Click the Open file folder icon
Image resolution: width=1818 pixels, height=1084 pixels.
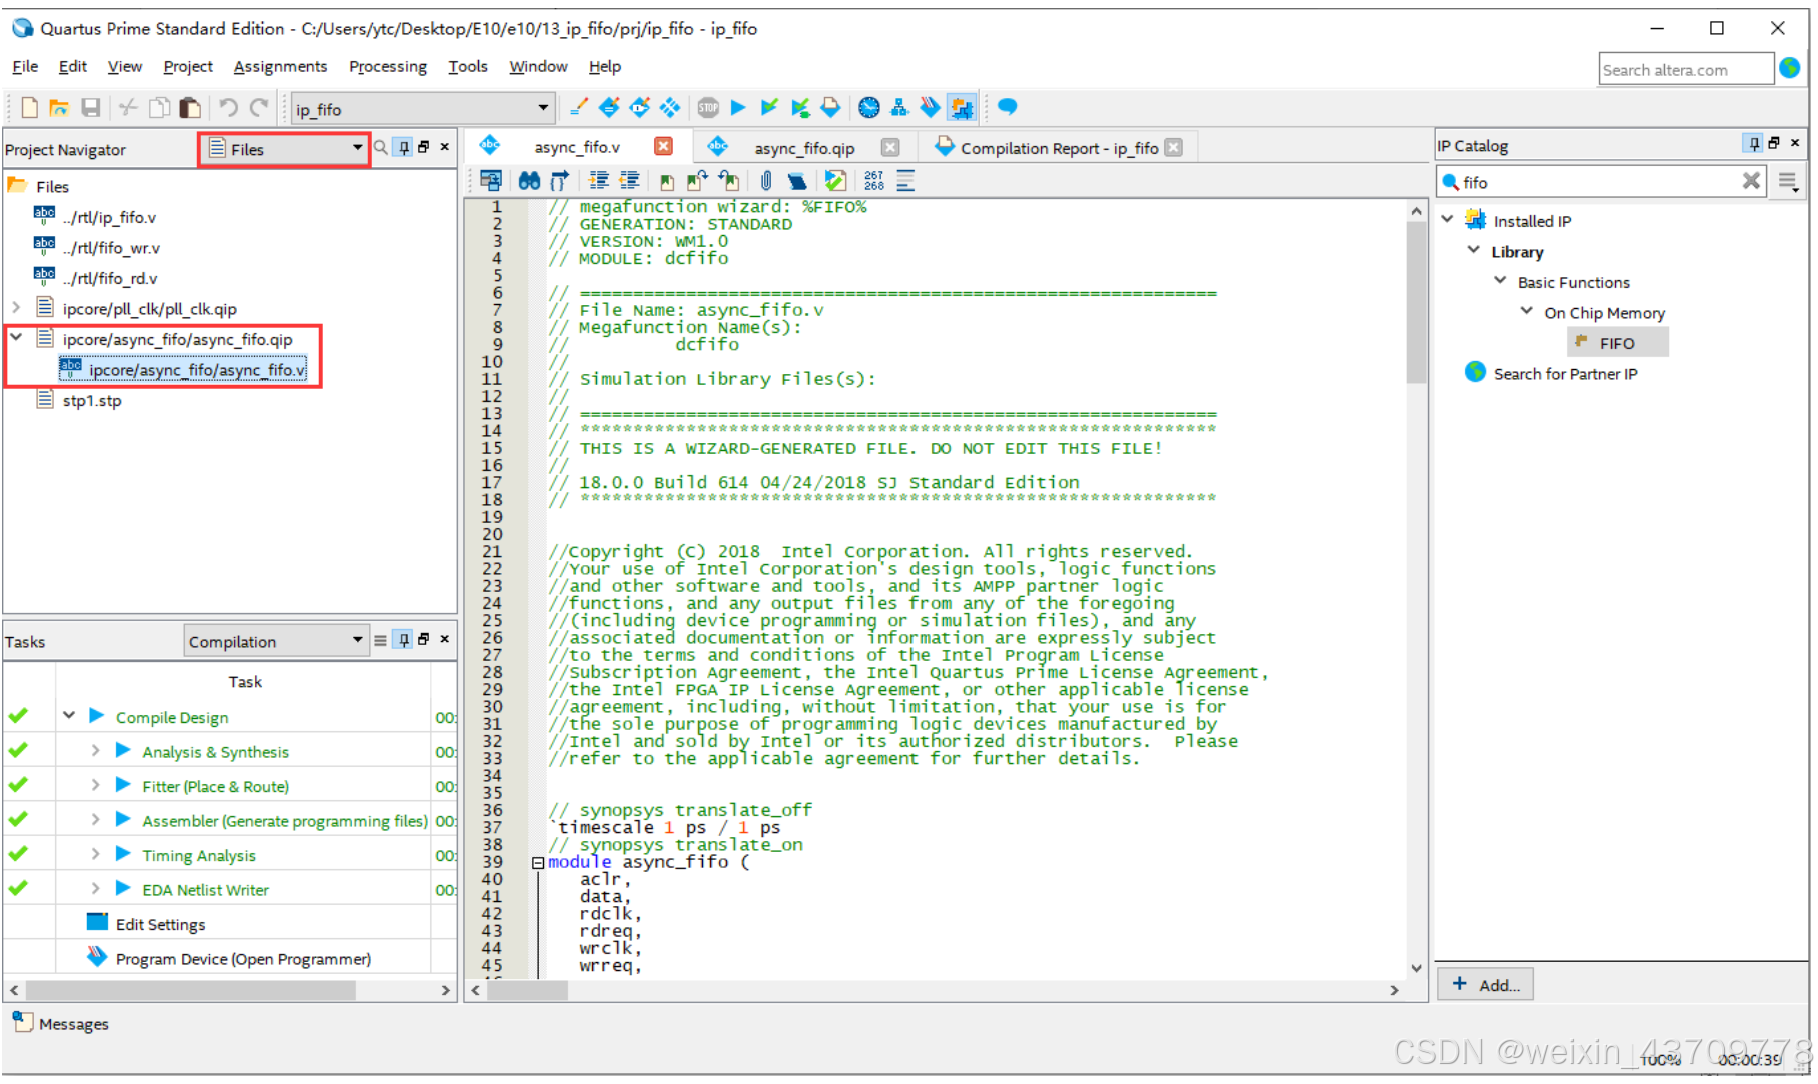coord(59,108)
